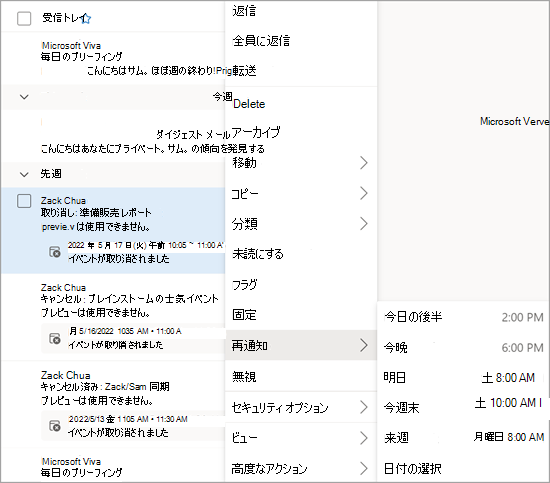
Task: Expand the ビュー submenu arrow
Action: tap(364, 438)
